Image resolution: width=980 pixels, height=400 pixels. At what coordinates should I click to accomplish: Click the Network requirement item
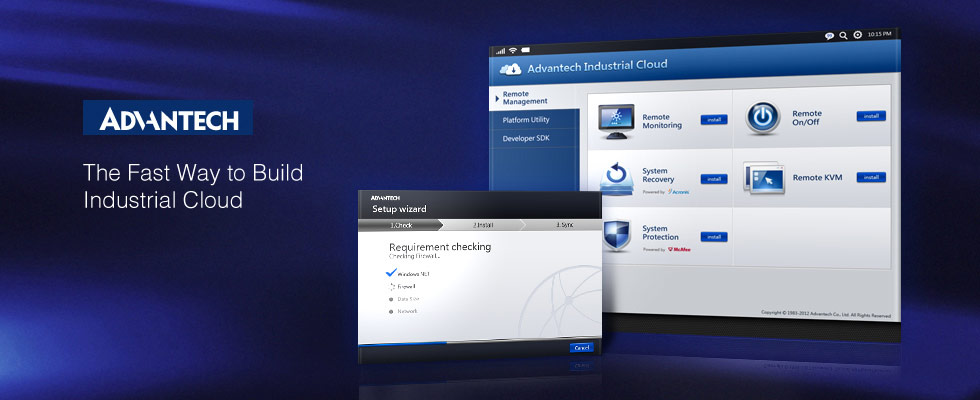408,311
